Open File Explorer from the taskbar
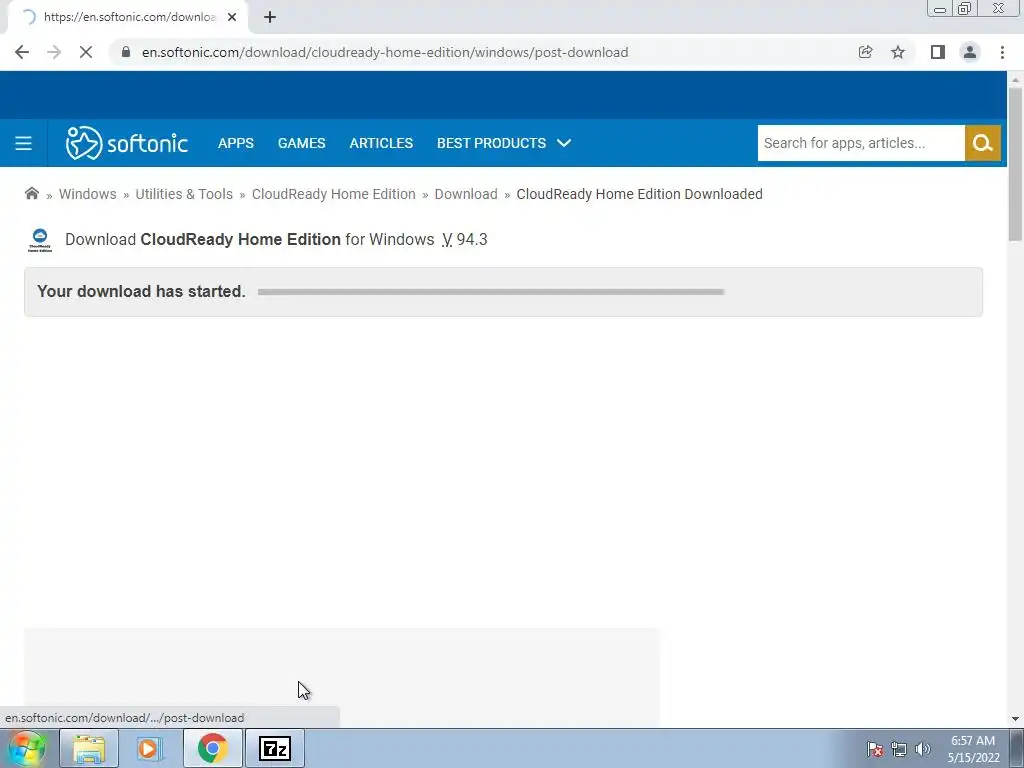This screenshot has height=768, width=1024. coord(89,748)
